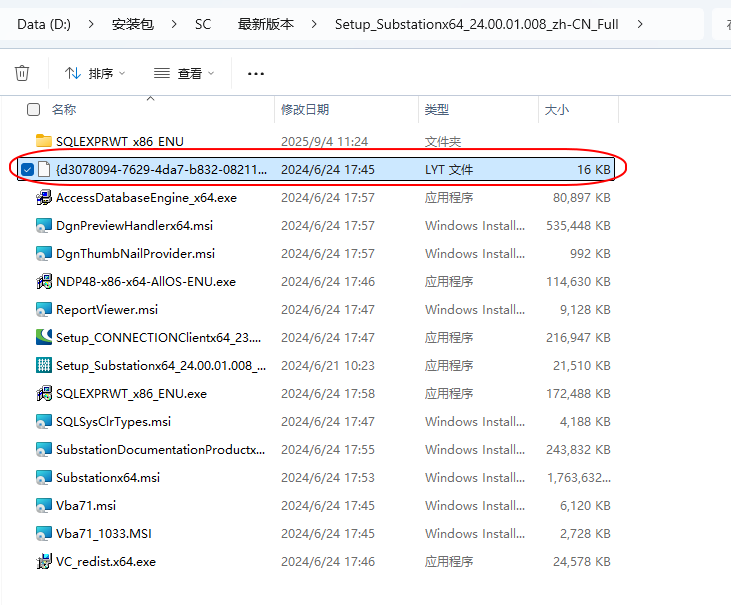Select file name AccessDatabaseEngine_x64.exe
This screenshot has height=605, width=731.
pyautogui.click(x=146, y=198)
